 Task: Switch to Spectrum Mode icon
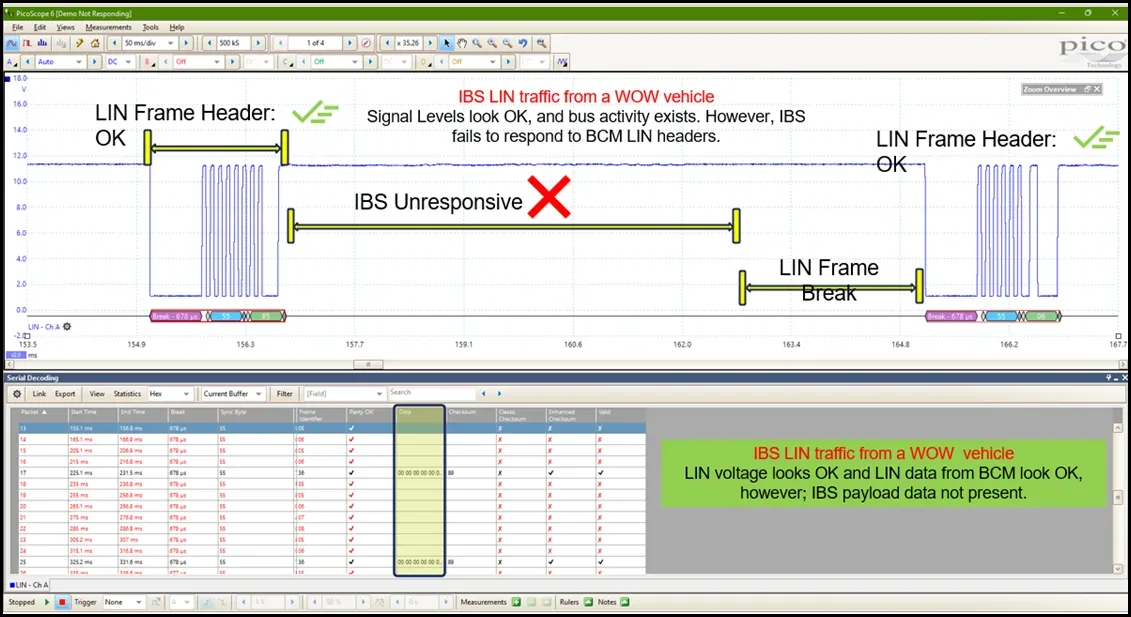43,43
